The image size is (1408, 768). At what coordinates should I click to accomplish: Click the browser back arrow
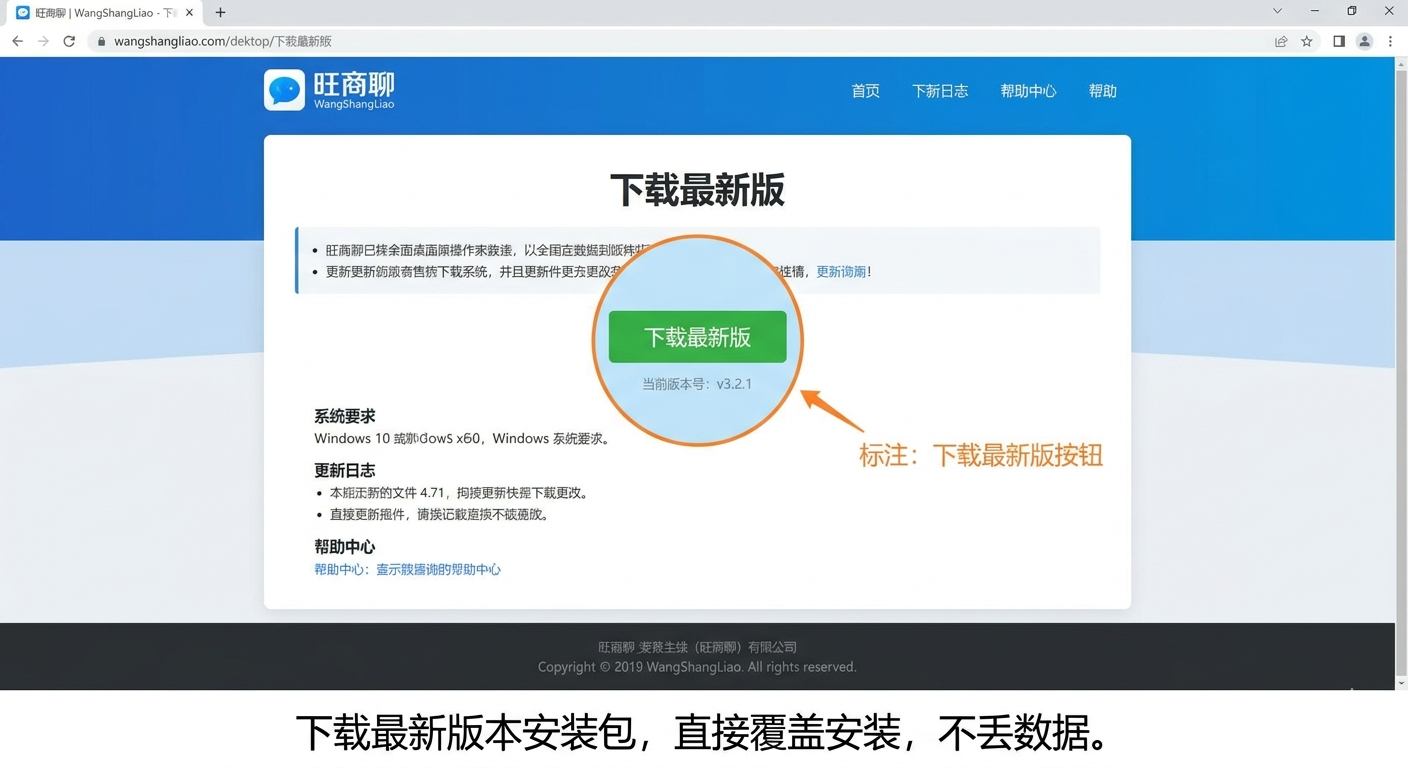(x=17, y=41)
